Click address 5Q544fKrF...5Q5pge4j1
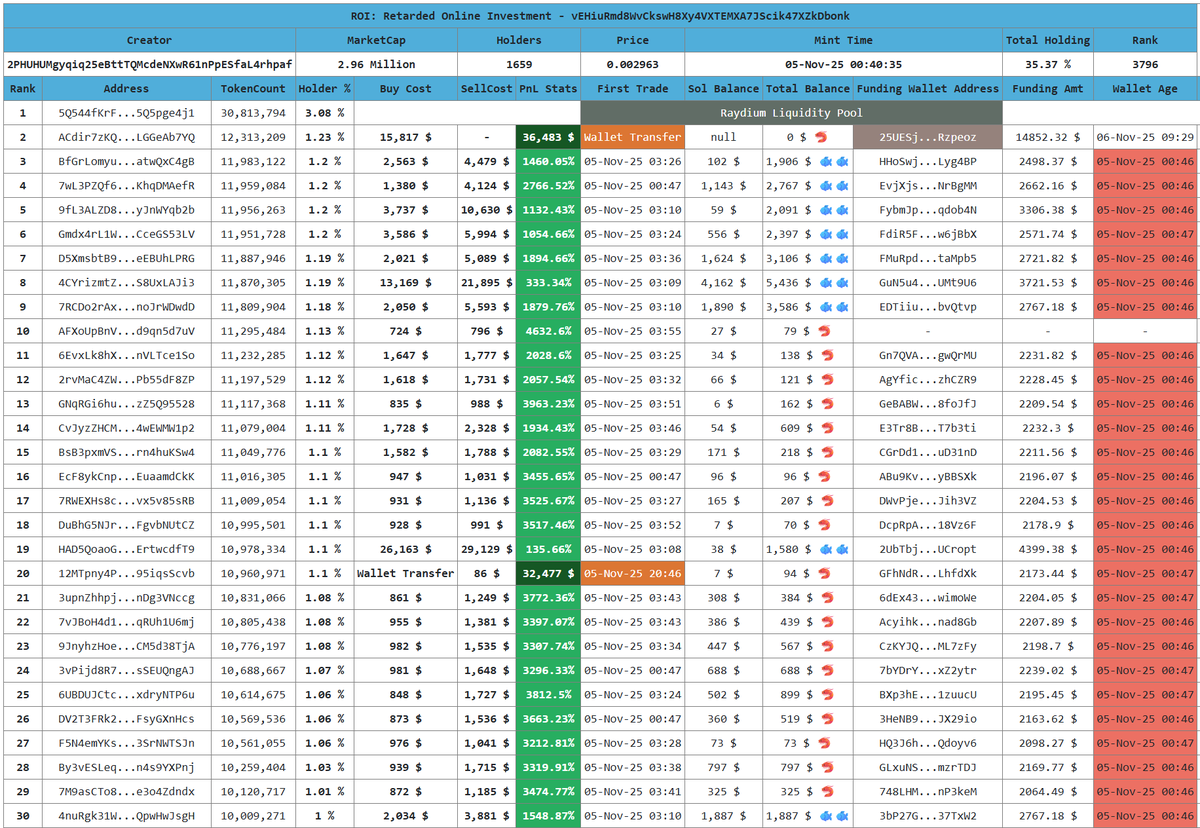 point(127,113)
